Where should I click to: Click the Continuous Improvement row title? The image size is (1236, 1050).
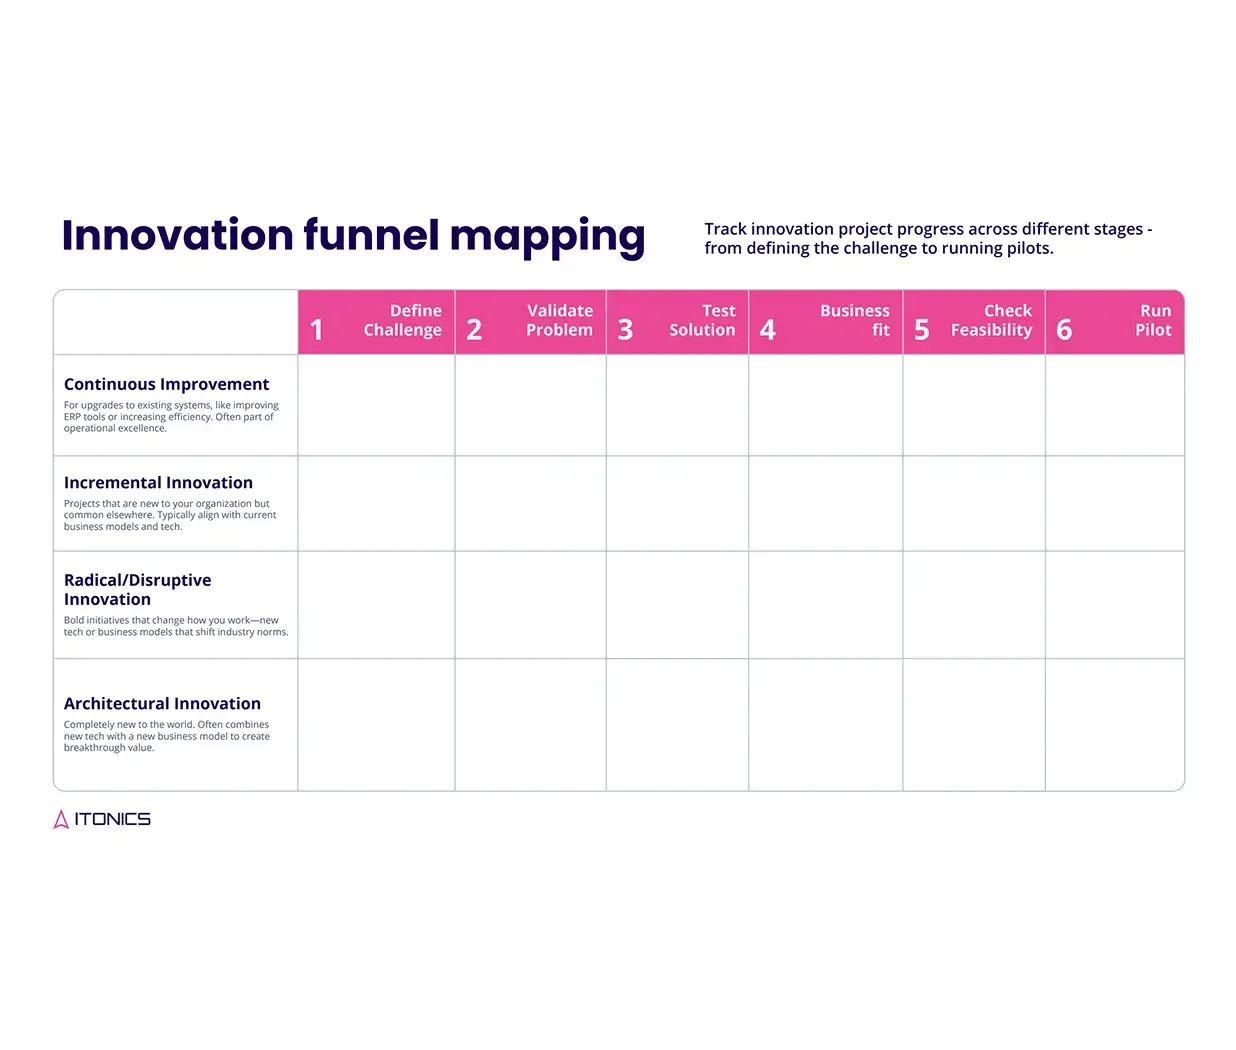click(x=166, y=384)
